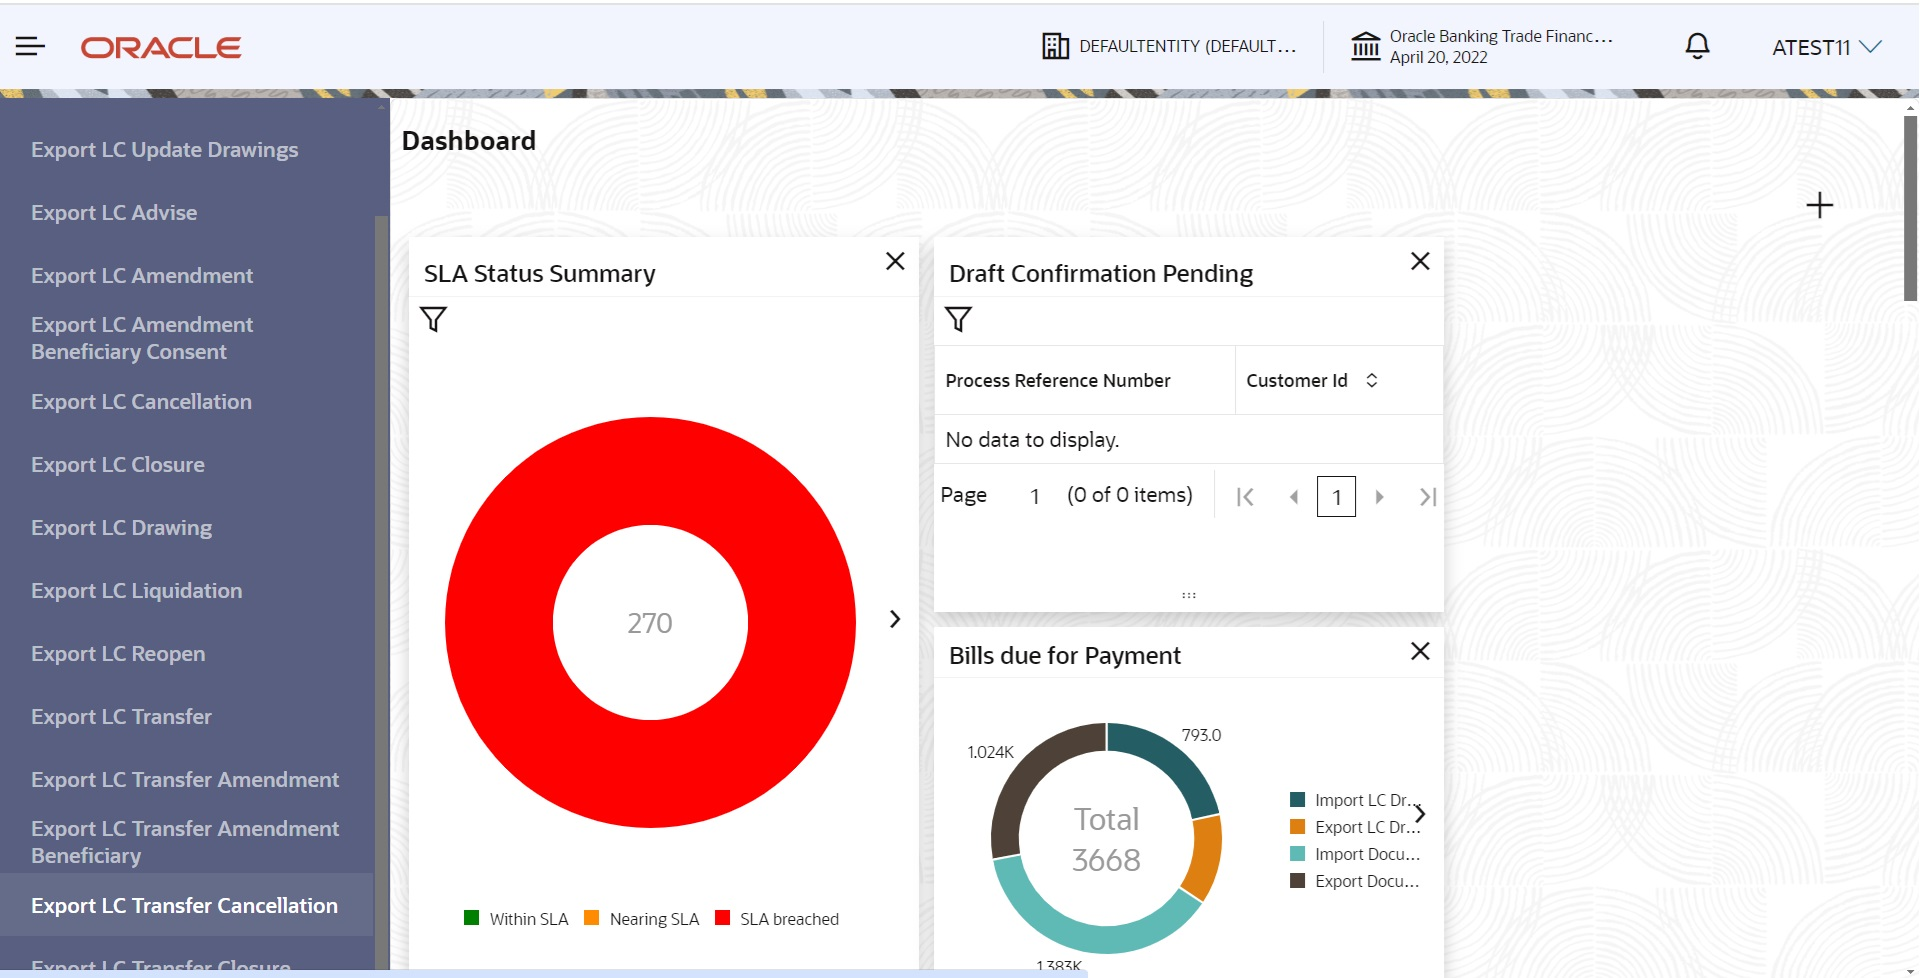Go to last page in pagination
The height and width of the screenshot is (978, 1920).
pyautogui.click(x=1428, y=497)
